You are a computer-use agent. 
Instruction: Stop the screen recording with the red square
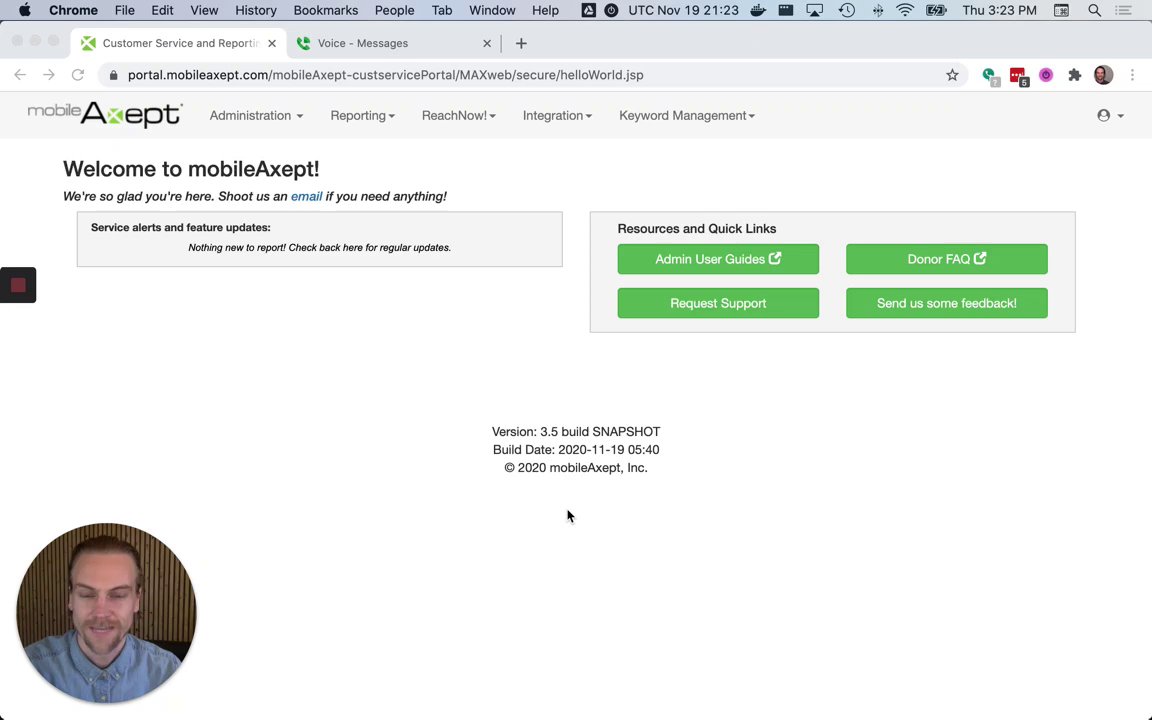pyautogui.click(x=18, y=285)
